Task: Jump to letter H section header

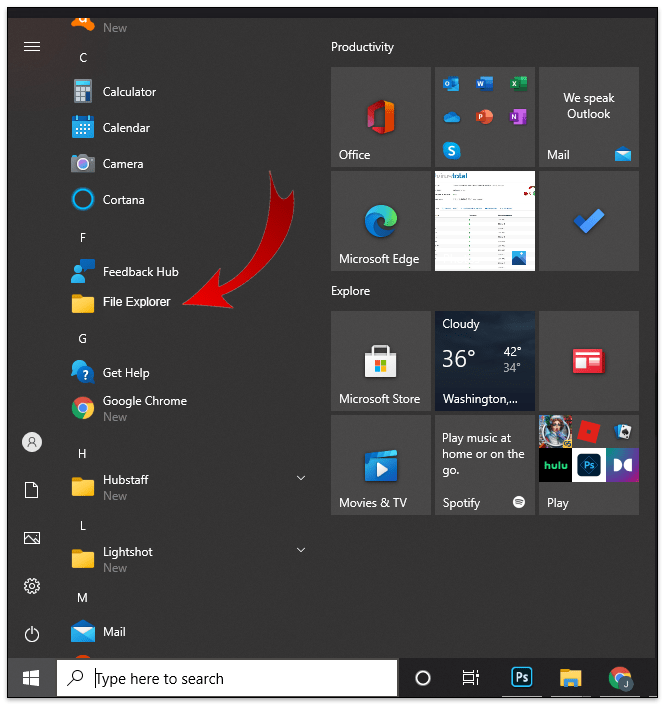Action: (82, 454)
